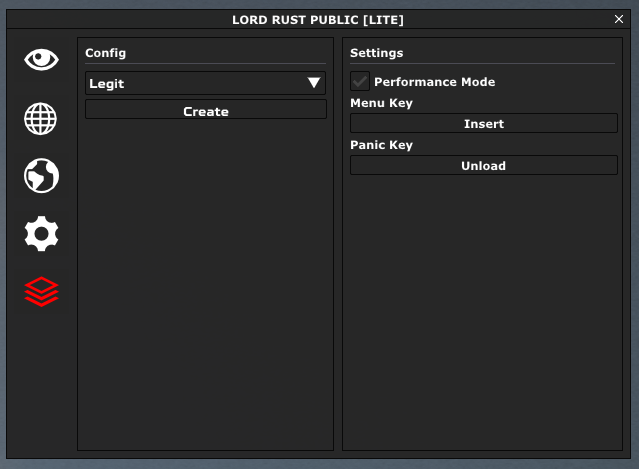Select the wireframe globe sidebar icon
Screen dimensions: 639x469
click(41, 119)
